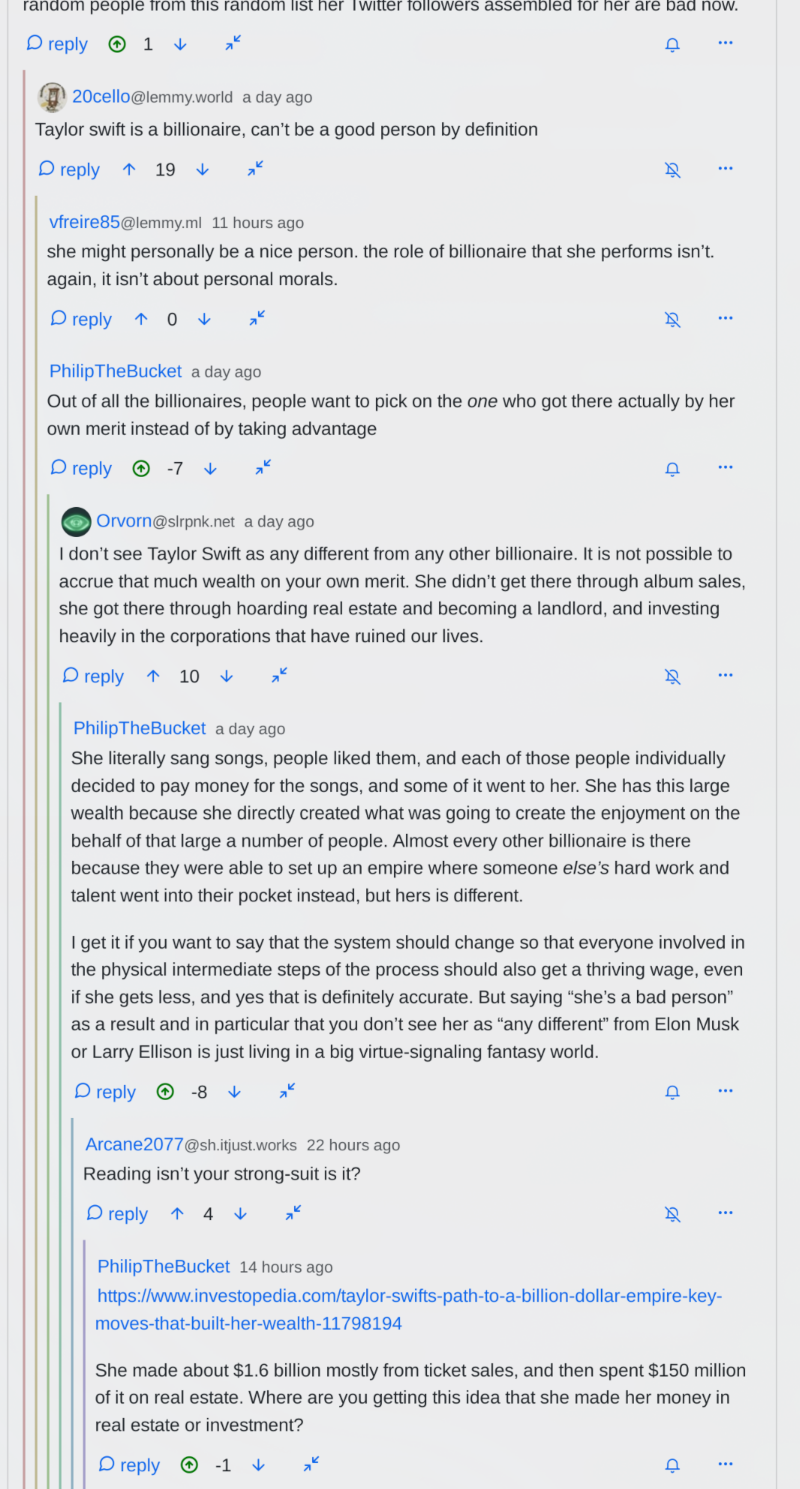The width and height of the screenshot is (800, 1489).
Task: Visit Orvorn's profile page
Action: (124, 521)
